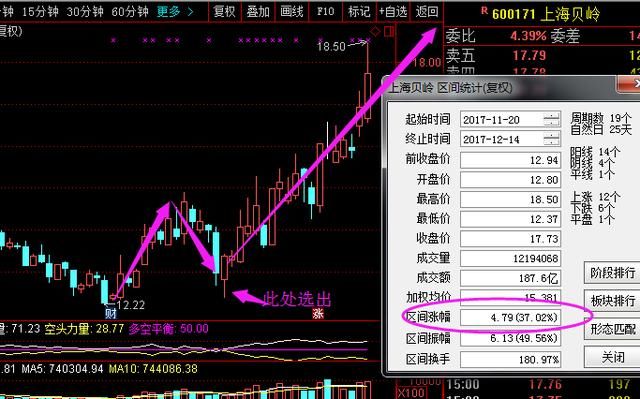Image resolution: width=640 pixels, height=399 pixels.
Task: Switch to the 30分钟 chart period
Action: click(85, 12)
